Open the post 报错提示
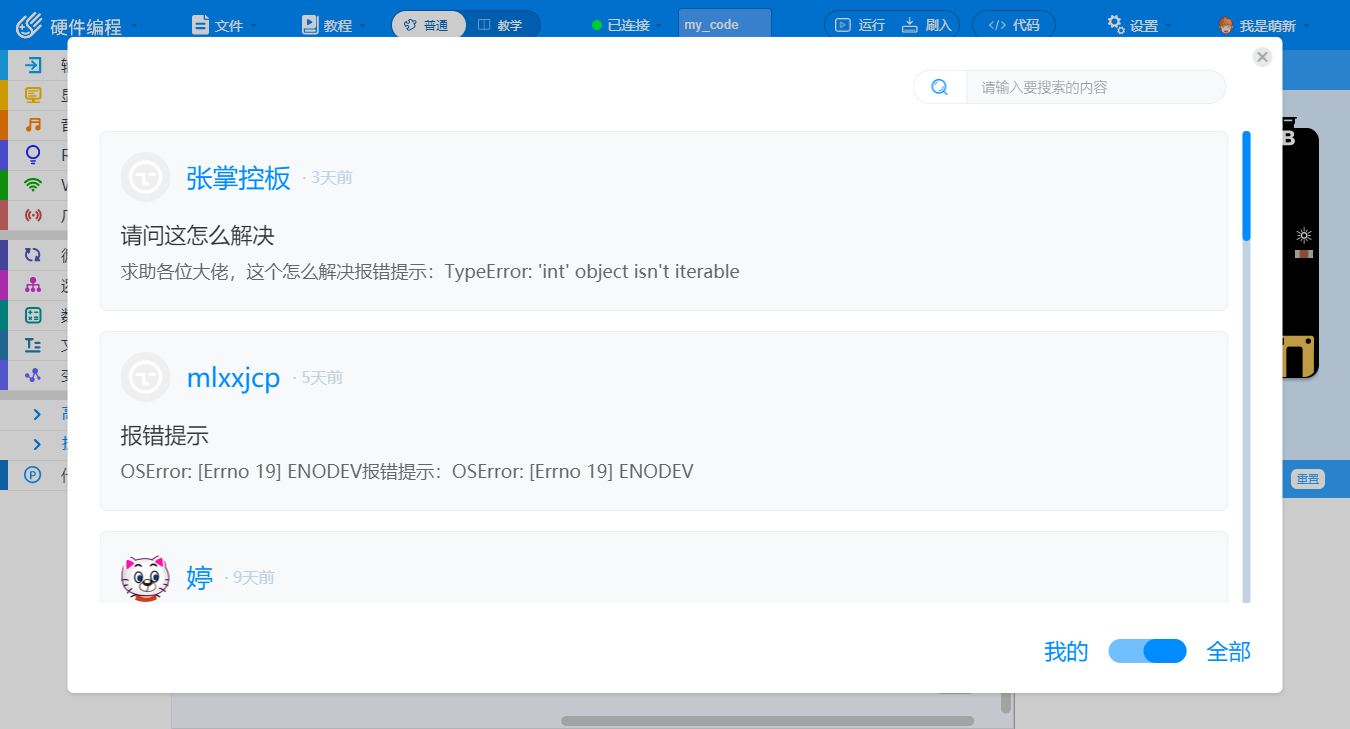 tap(165, 436)
